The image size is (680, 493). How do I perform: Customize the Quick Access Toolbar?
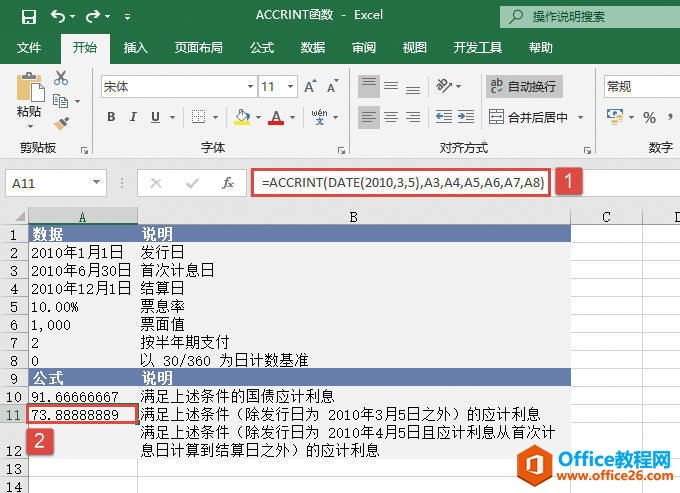point(128,17)
